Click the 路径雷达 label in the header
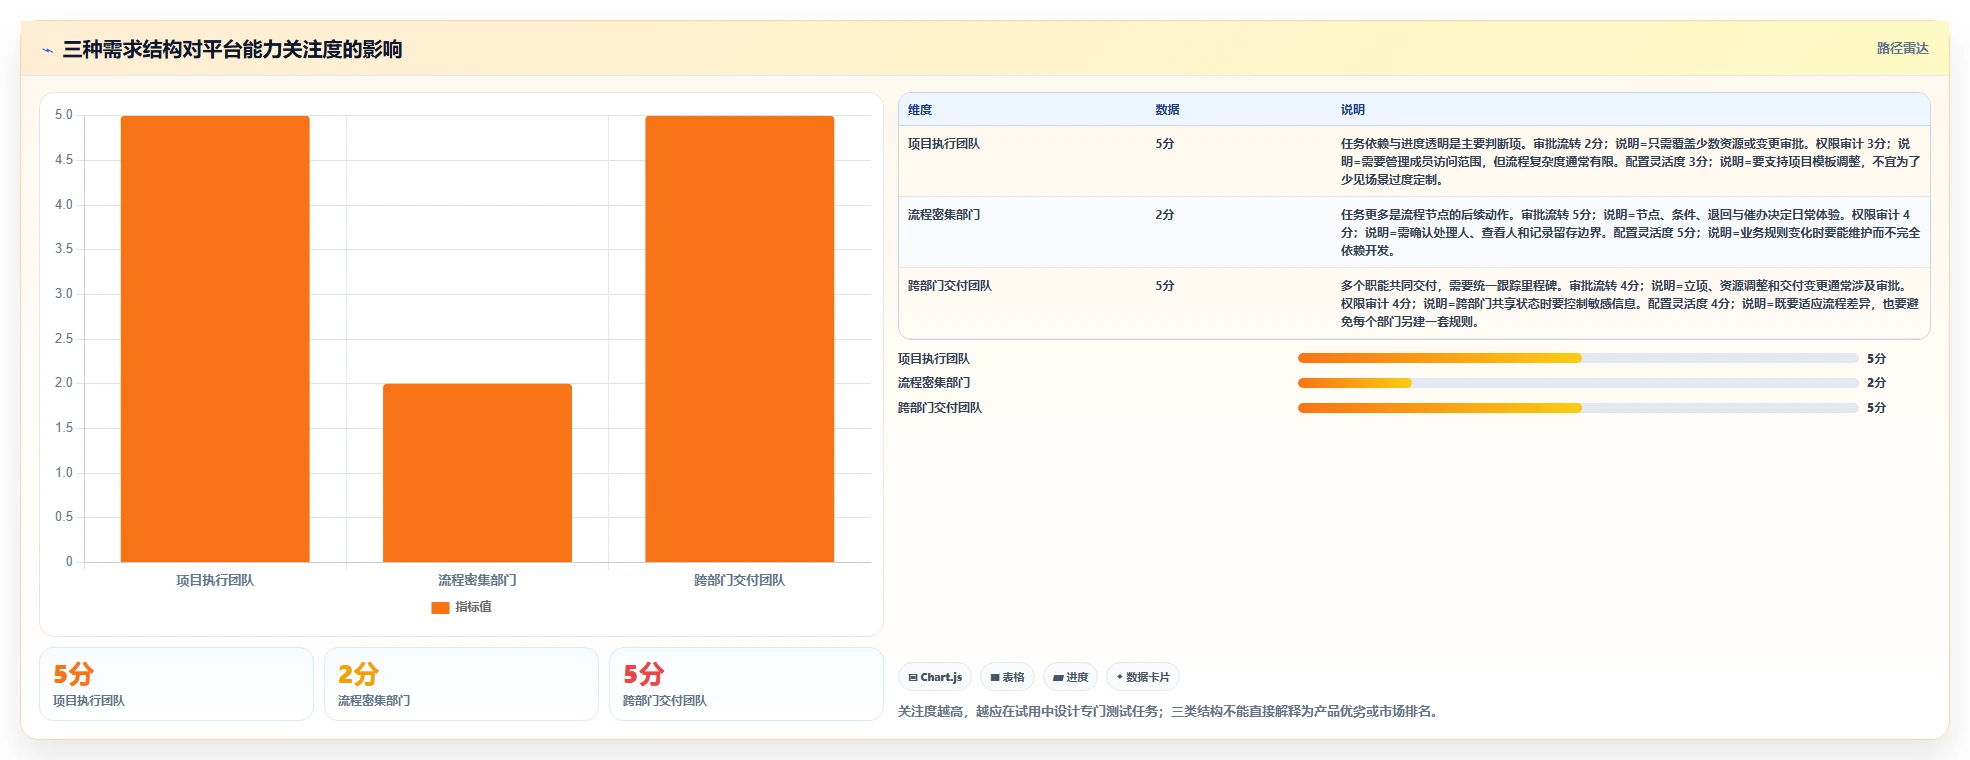 point(1902,48)
